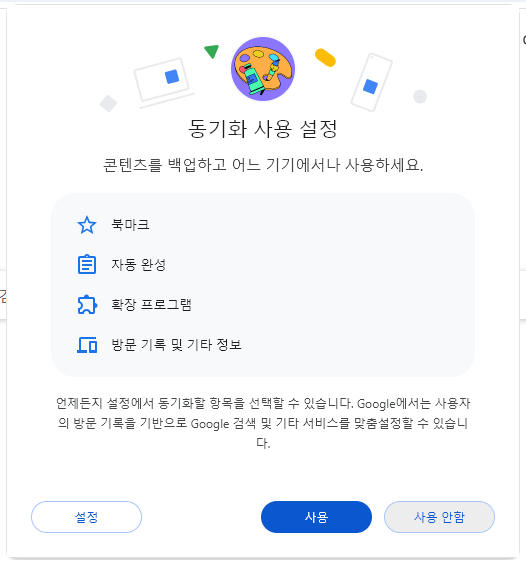
Task: Click the Google personalization description paragraph
Action: [263, 423]
